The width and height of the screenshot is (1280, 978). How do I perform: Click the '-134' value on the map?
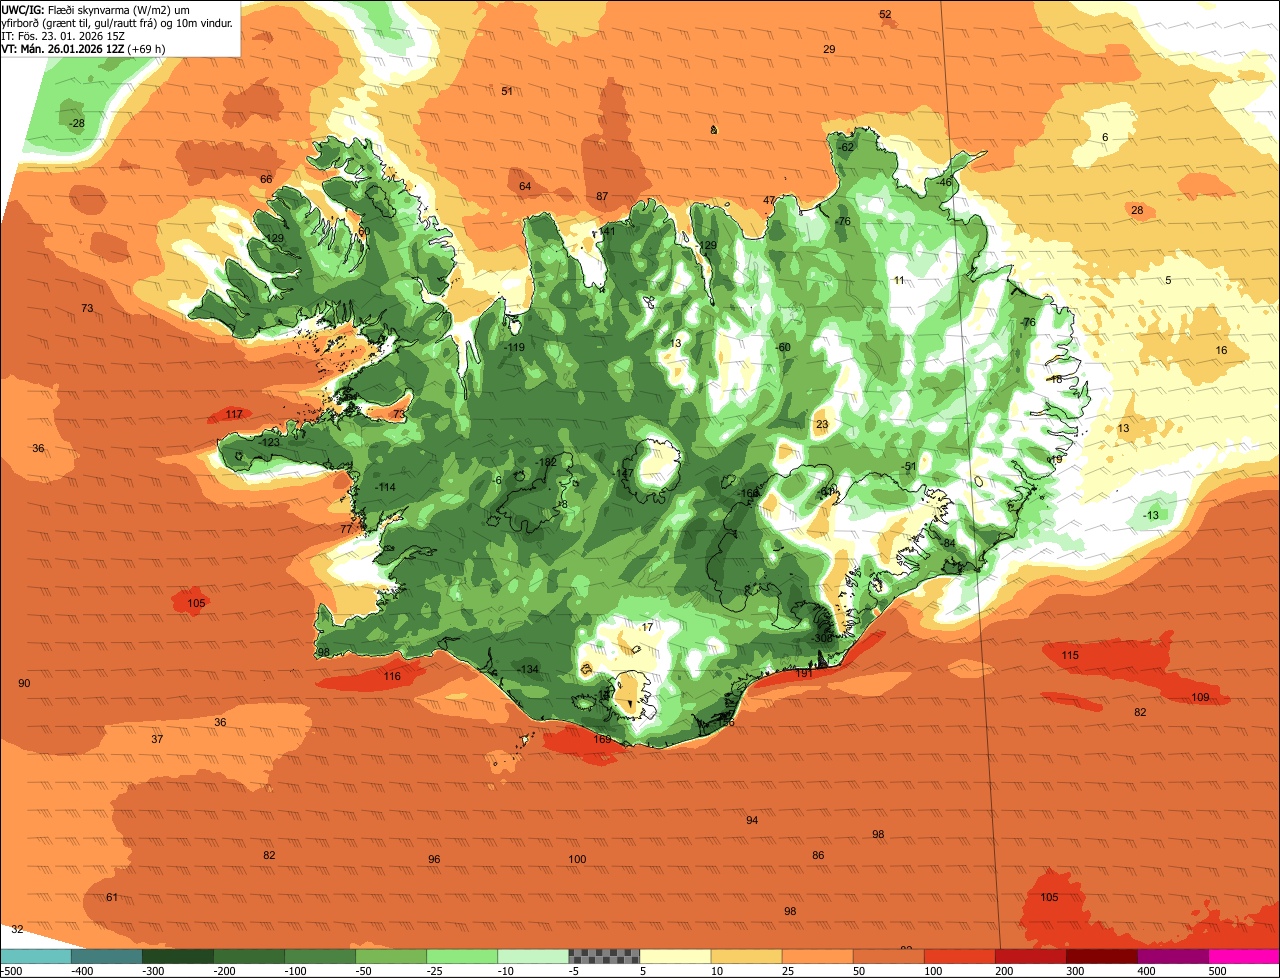[x=527, y=669]
